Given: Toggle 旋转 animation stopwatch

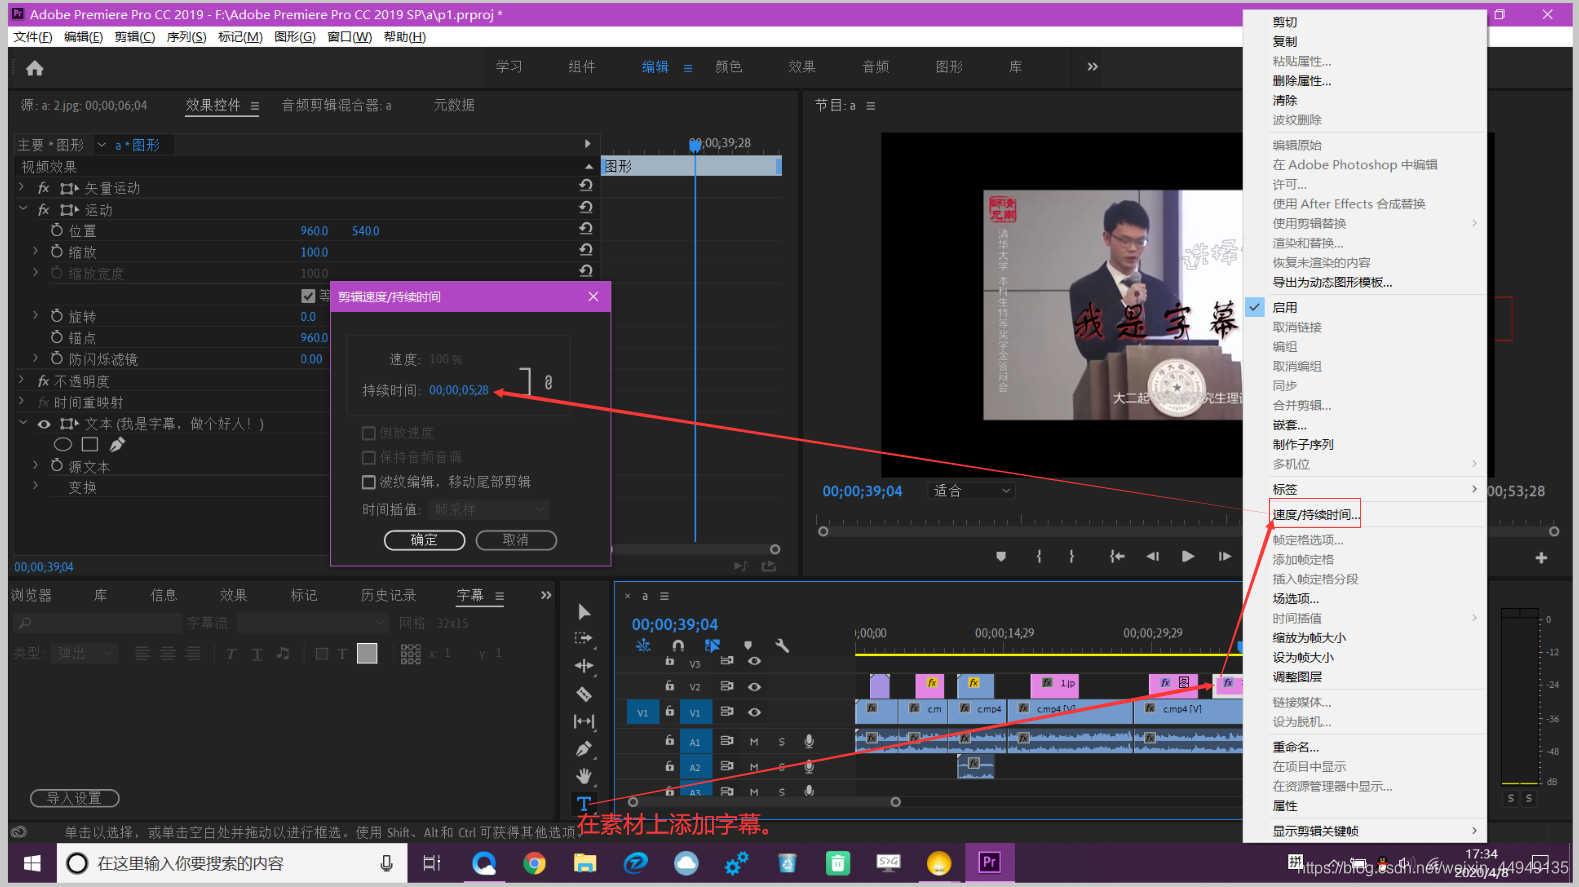Looking at the screenshot, I should pos(57,315).
